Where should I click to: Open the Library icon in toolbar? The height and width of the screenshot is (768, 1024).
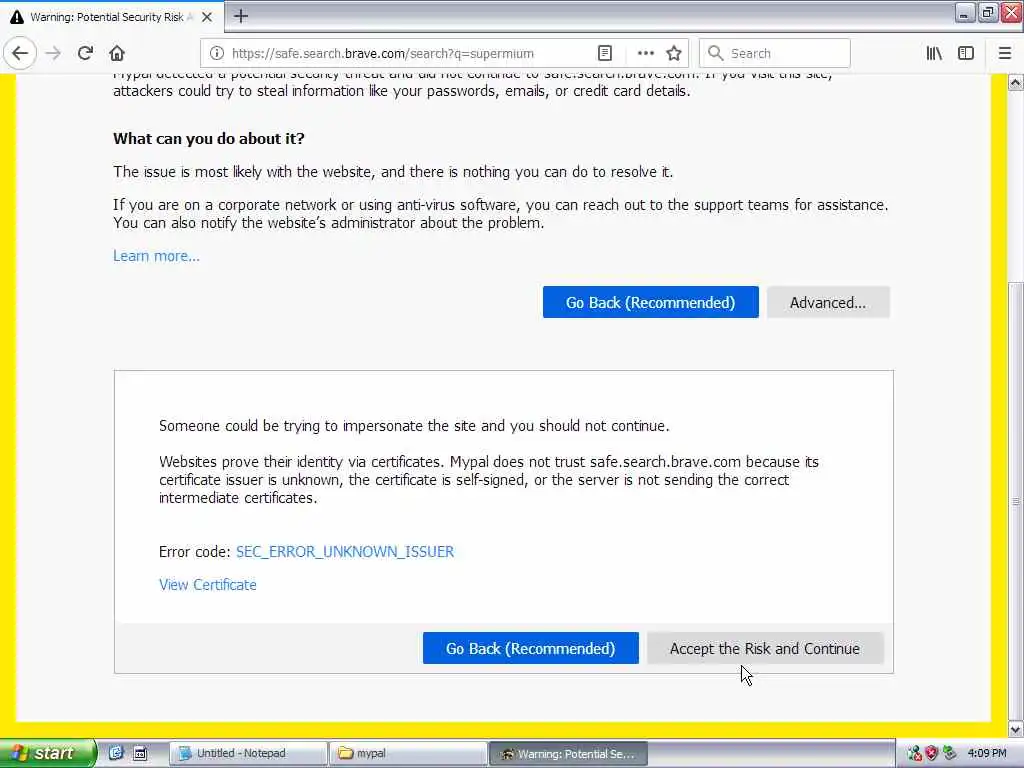934,53
